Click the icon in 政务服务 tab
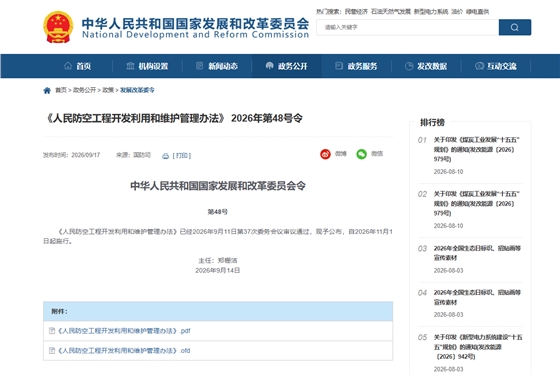Screen dimensions: 560x376 coord(339,66)
